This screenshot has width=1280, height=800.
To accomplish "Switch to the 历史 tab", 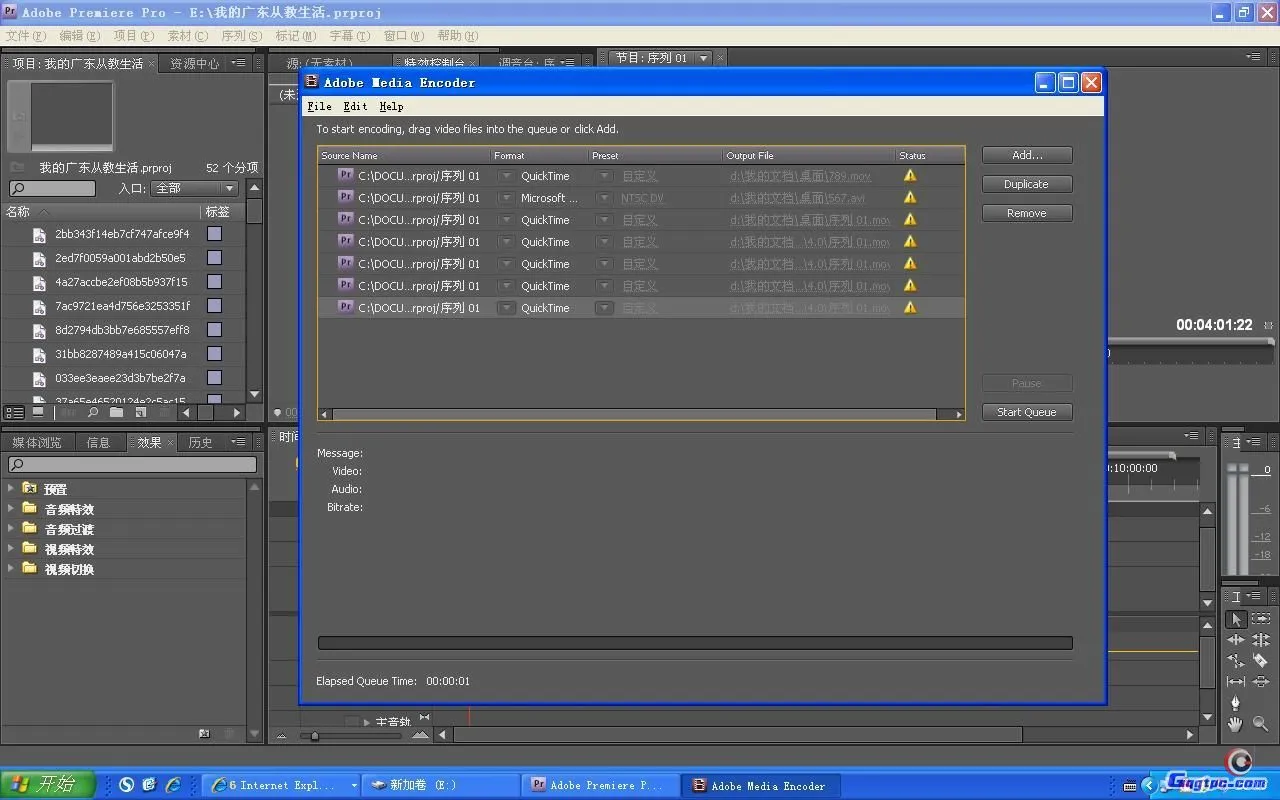I will (200, 442).
